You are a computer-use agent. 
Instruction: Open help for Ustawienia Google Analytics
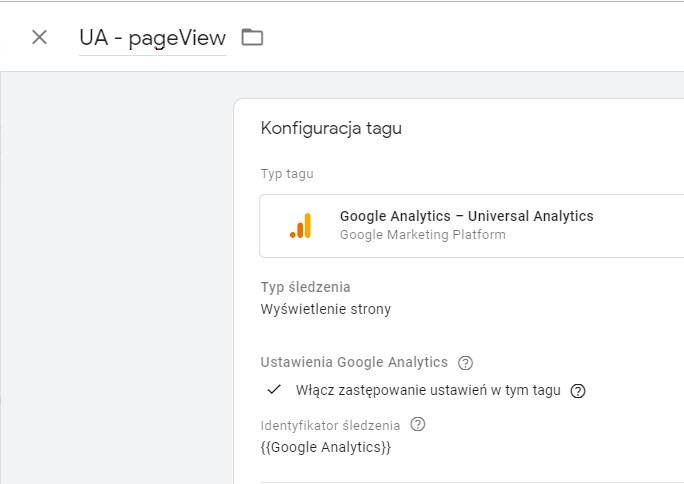[465, 363]
